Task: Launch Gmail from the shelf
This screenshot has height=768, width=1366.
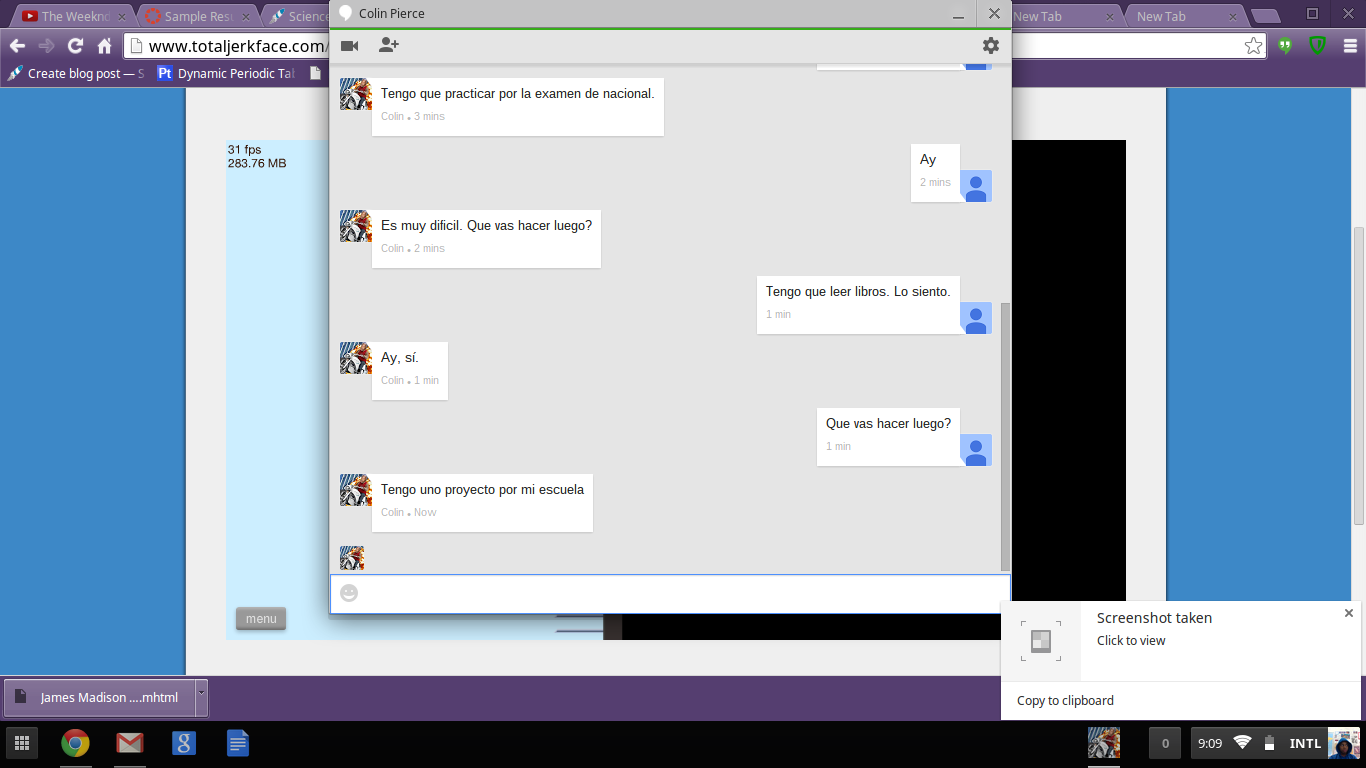Action: (129, 743)
